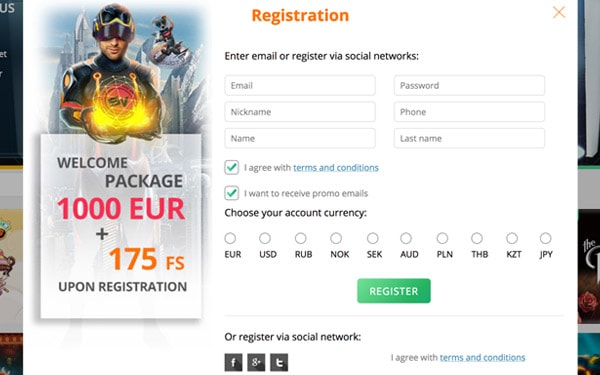Focus the Email input field
This screenshot has width=600, height=375.
tap(300, 85)
